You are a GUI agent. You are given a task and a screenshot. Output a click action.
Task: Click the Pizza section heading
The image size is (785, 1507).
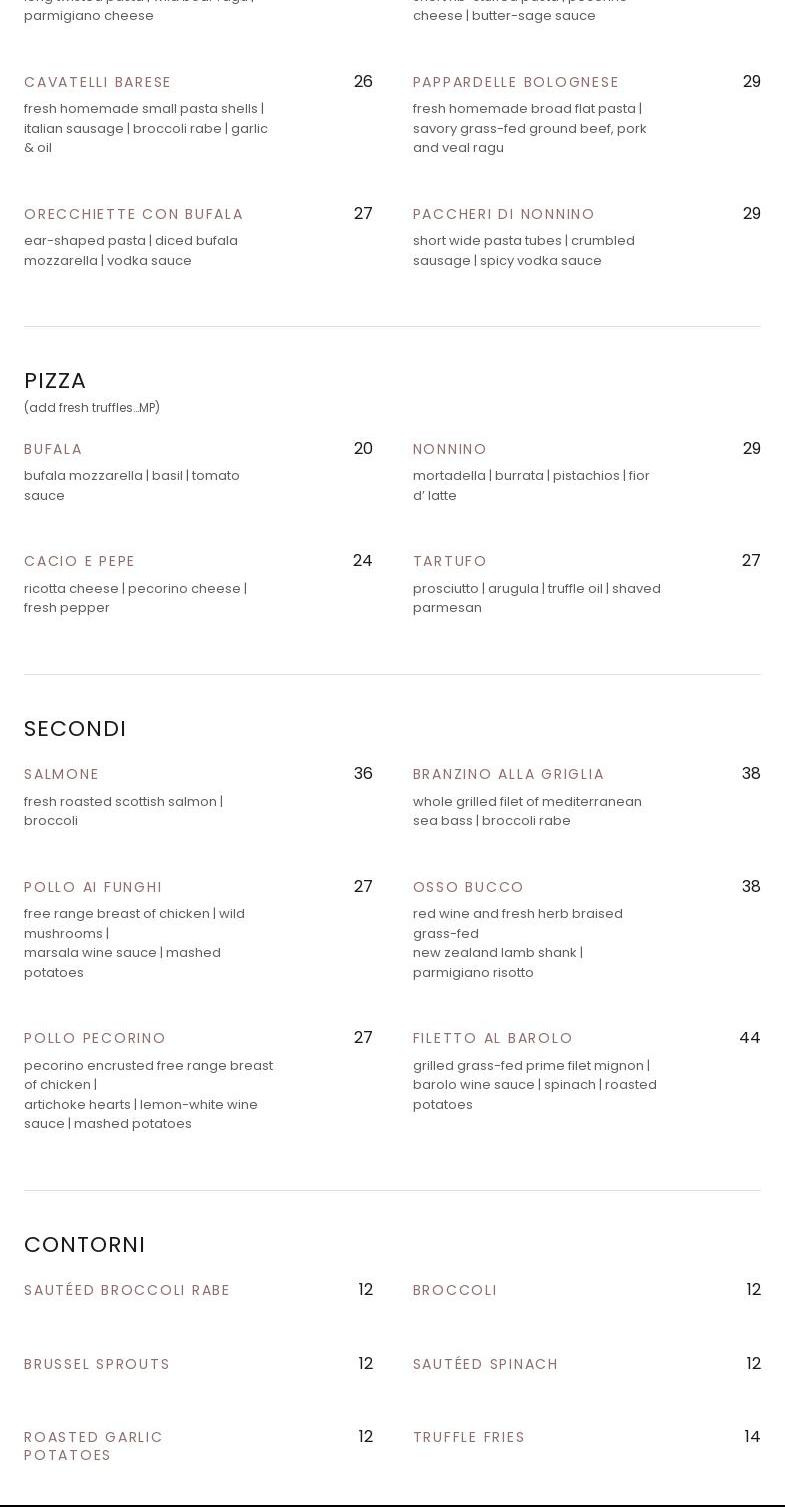55,381
